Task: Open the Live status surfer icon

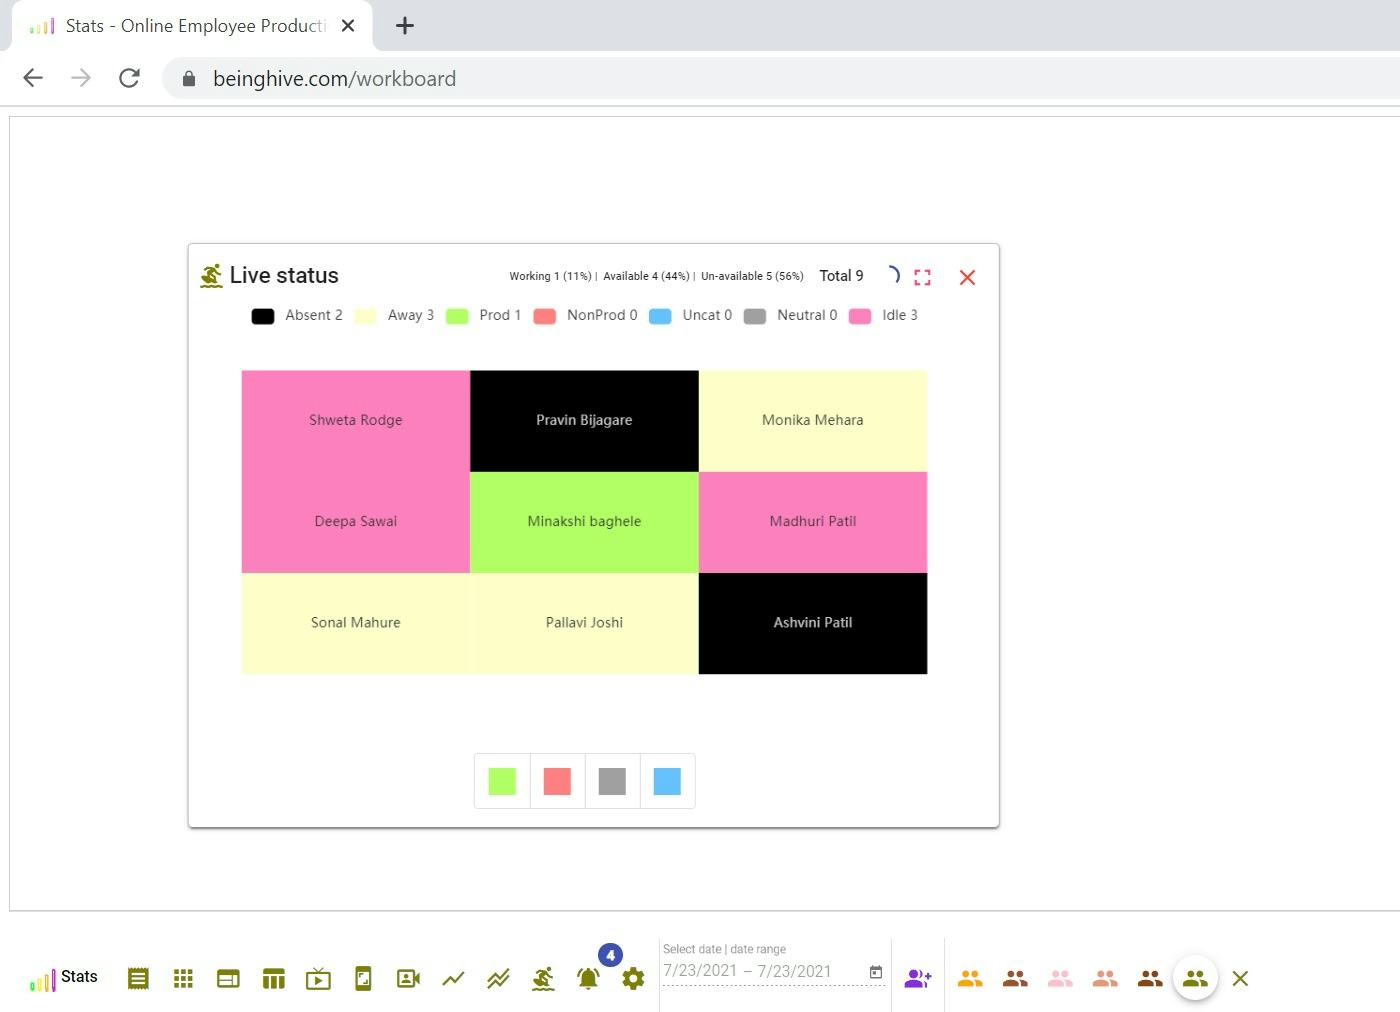Action: (x=543, y=978)
